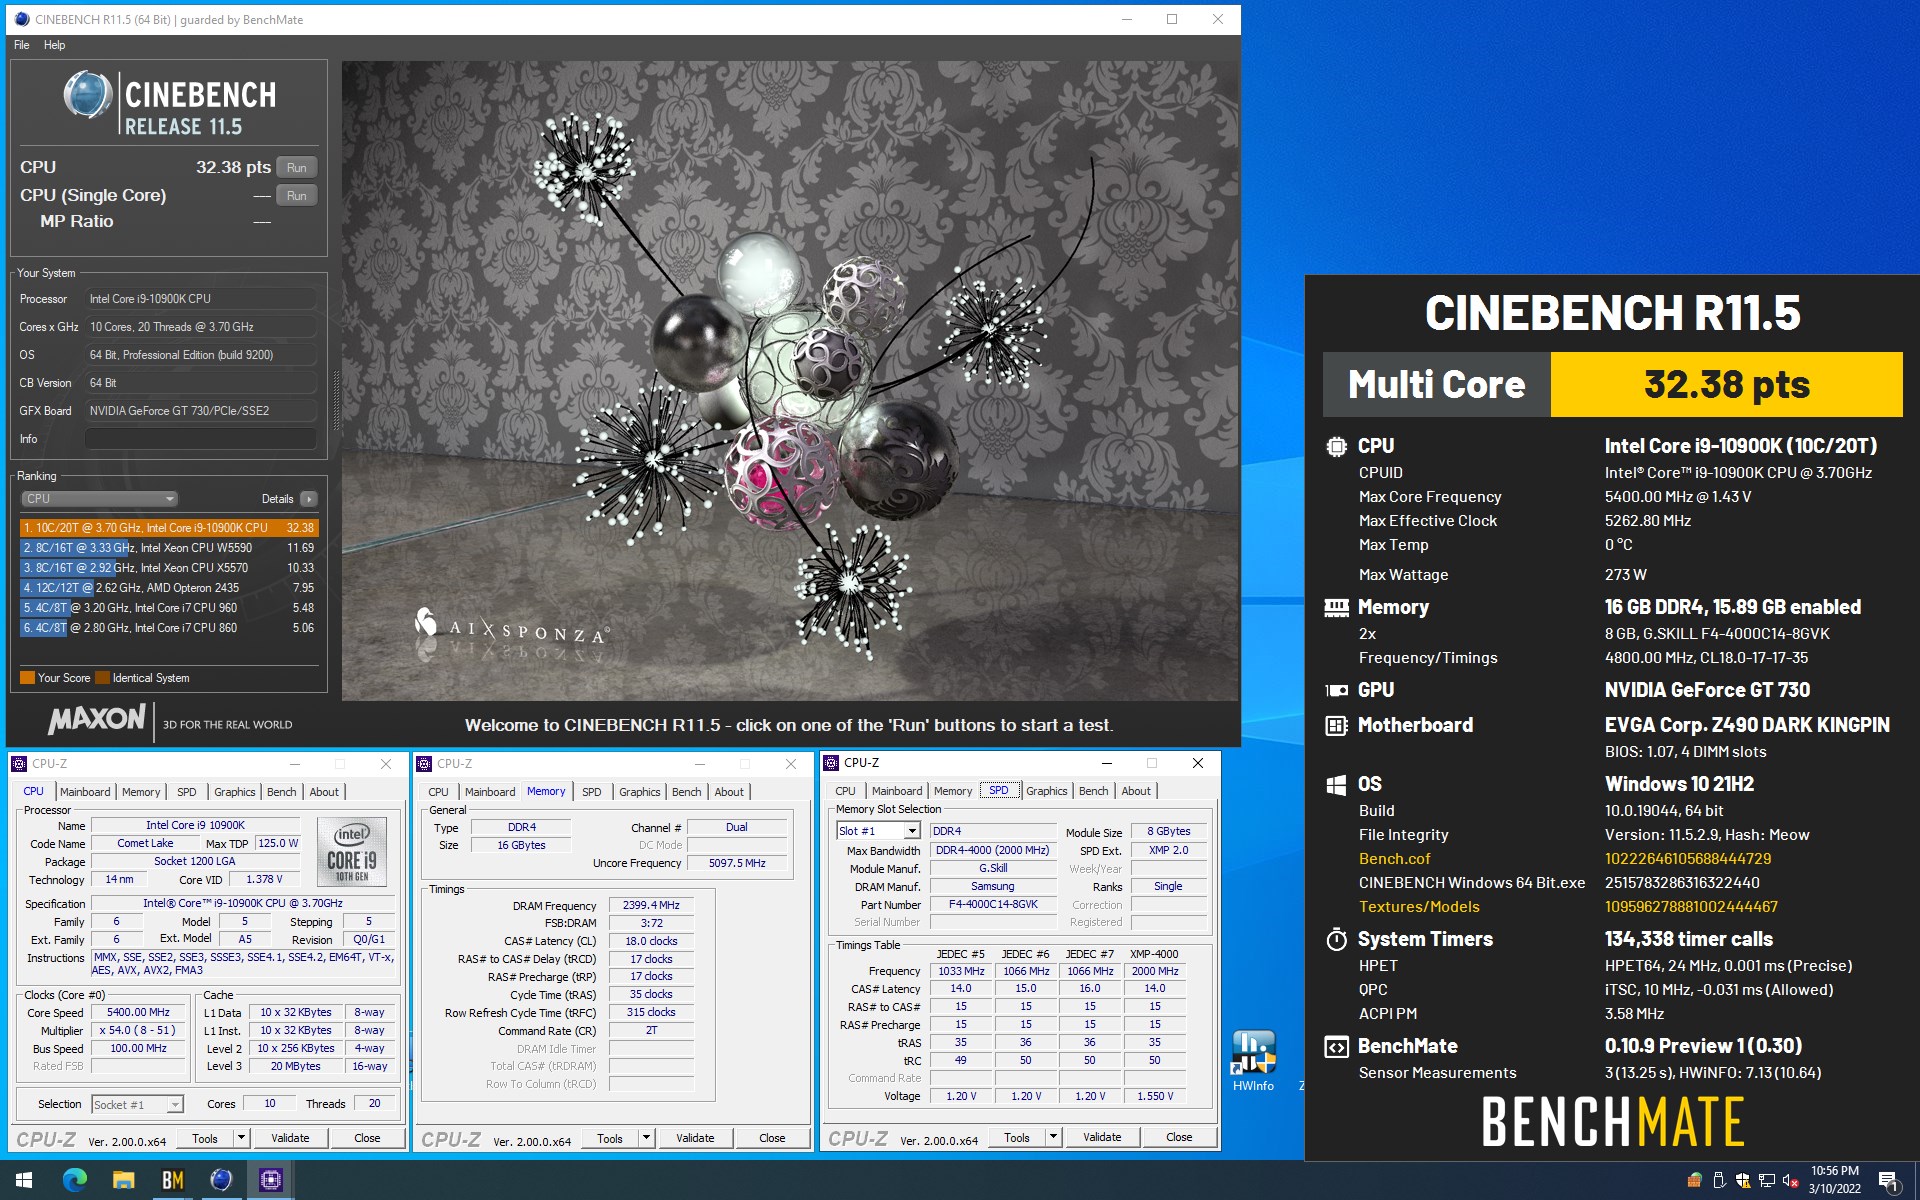Open Memory tab in right CPU-Z window
Screen dimensions: 1920x1200
tap(953, 791)
